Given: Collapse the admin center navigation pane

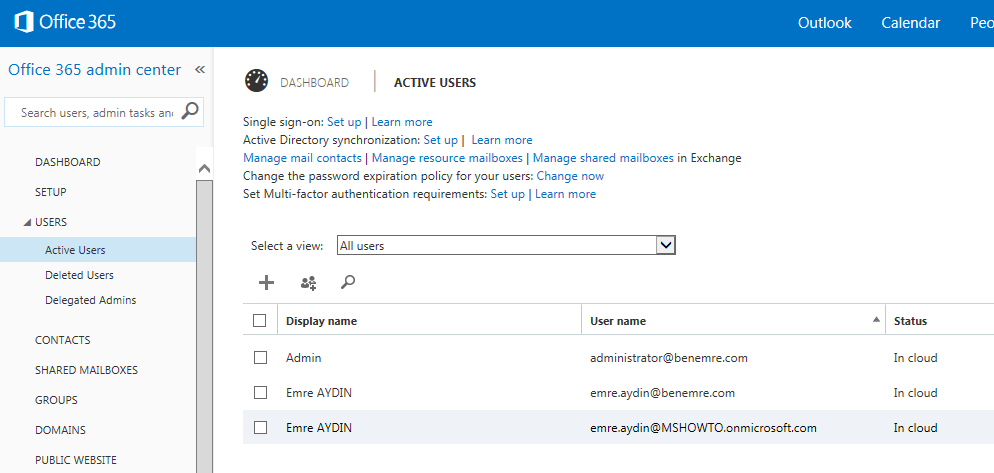Looking at the screenshot, I should (200, 70).
